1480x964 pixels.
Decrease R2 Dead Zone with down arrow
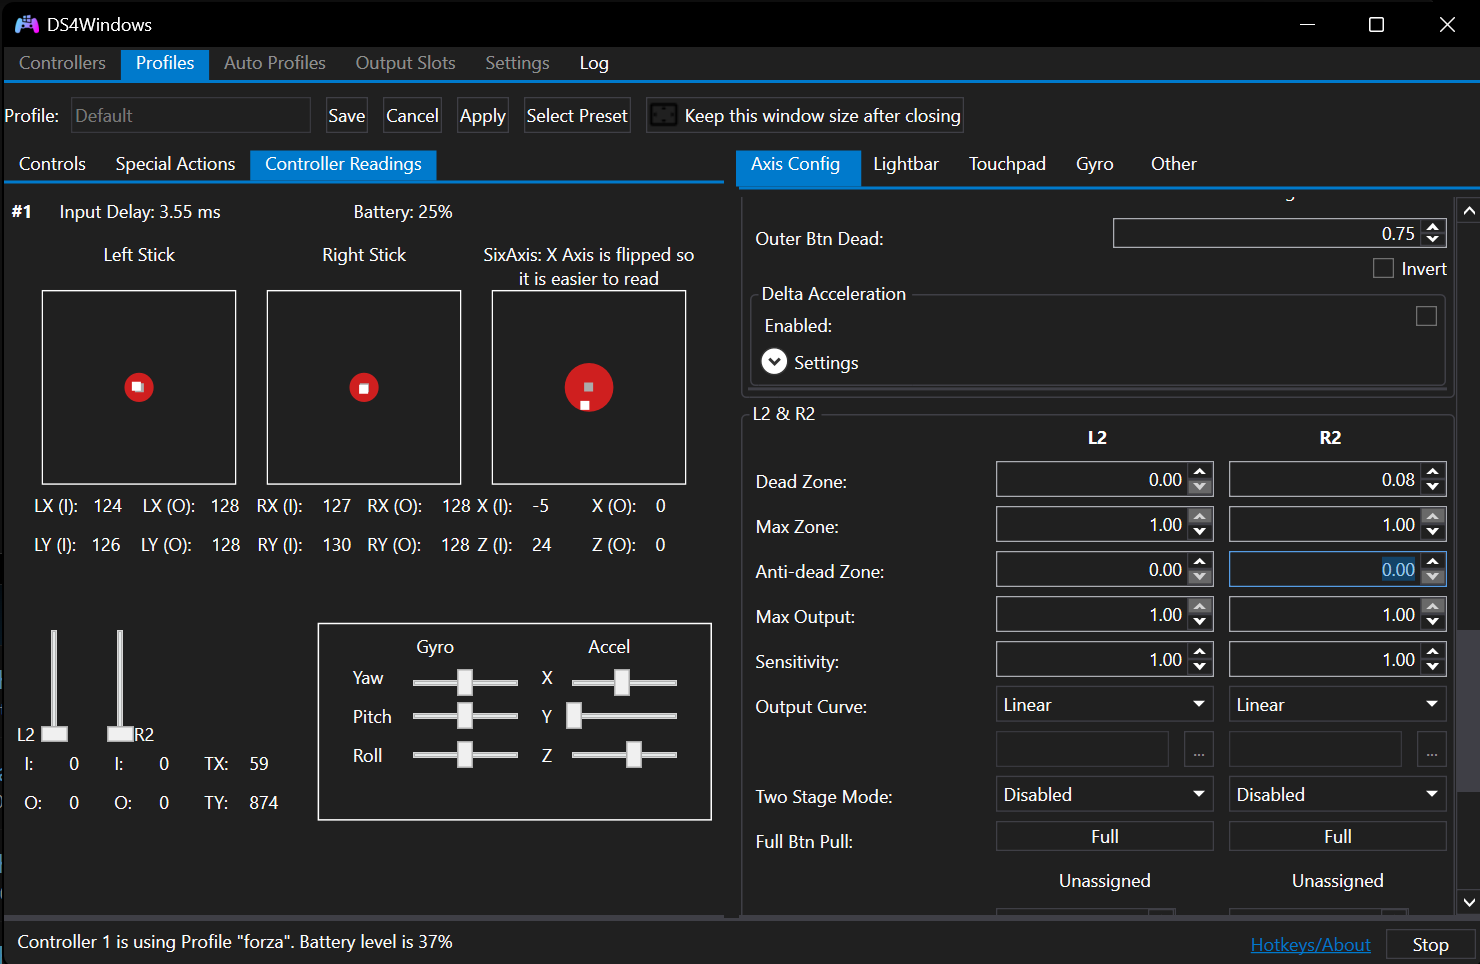[1433, 488]
